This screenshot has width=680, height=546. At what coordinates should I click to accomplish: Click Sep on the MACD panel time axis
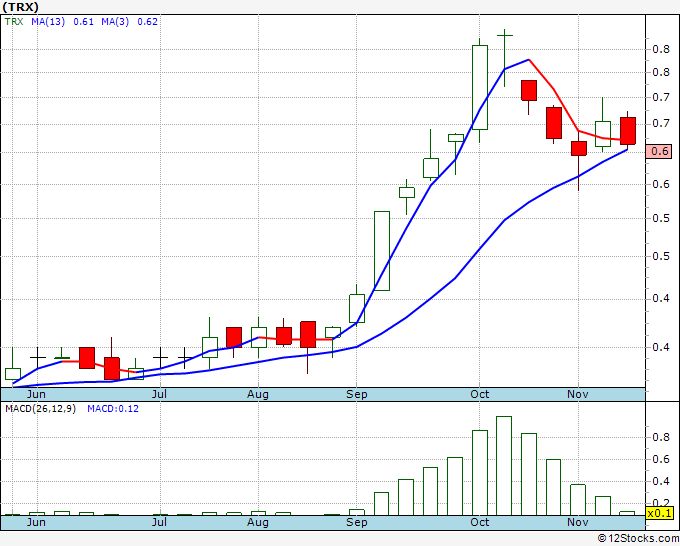pyautogui.click(x=356, y=522)
